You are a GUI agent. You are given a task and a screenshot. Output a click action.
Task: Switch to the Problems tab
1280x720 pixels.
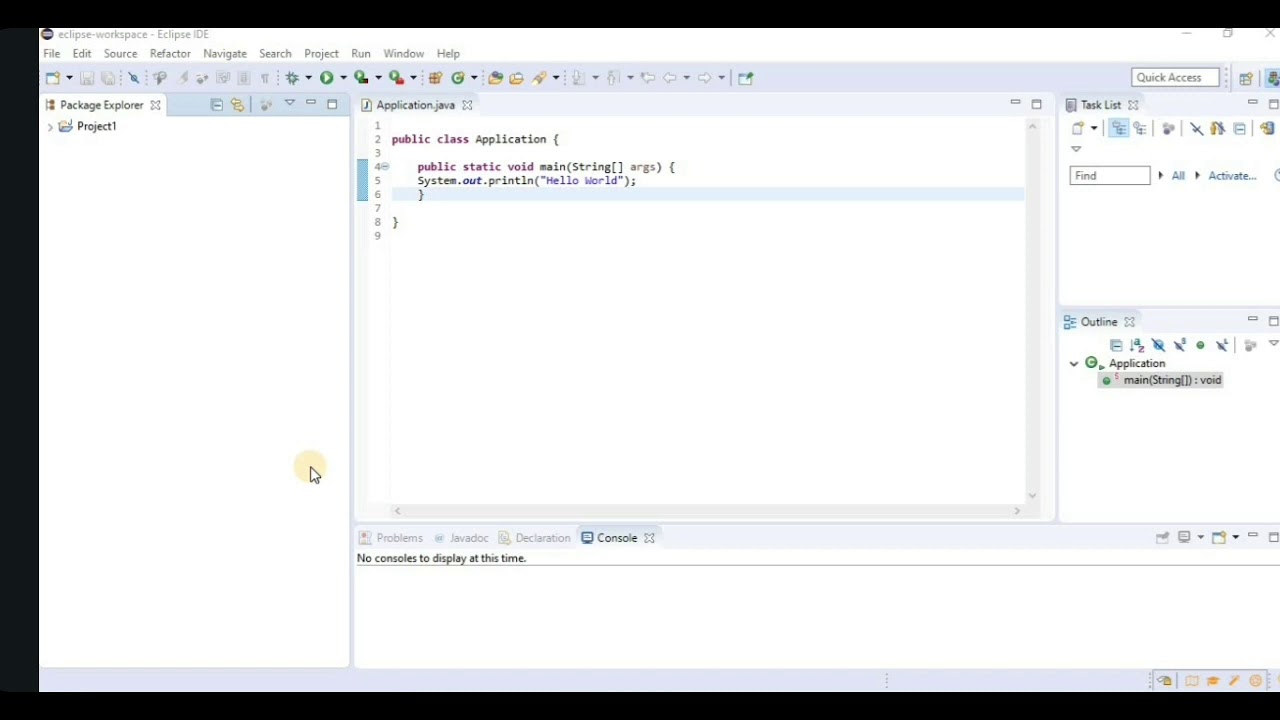[399, 538]
